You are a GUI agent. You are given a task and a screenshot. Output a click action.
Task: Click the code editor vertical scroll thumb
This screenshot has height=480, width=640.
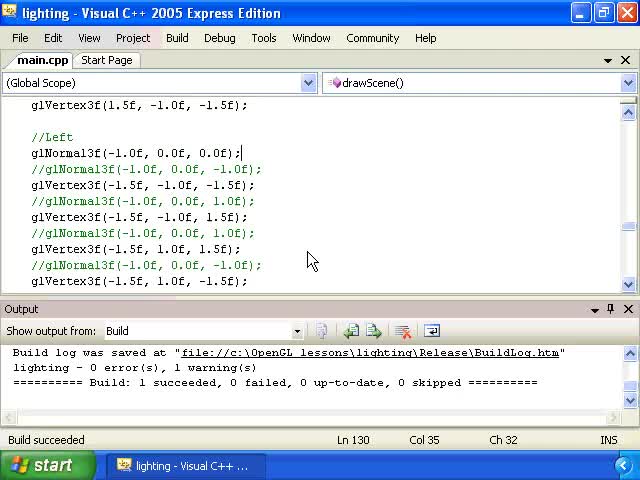(628, 226)
